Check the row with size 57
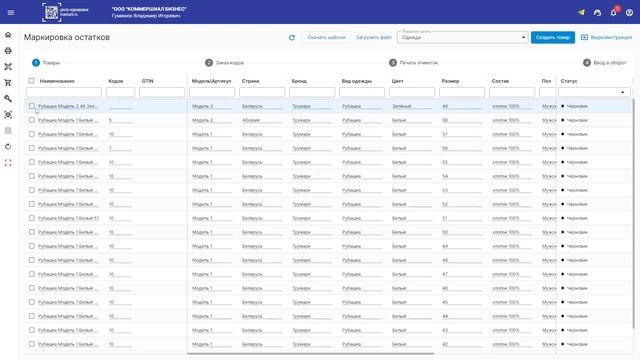This screenshot has width=640, height=360. 31,134
